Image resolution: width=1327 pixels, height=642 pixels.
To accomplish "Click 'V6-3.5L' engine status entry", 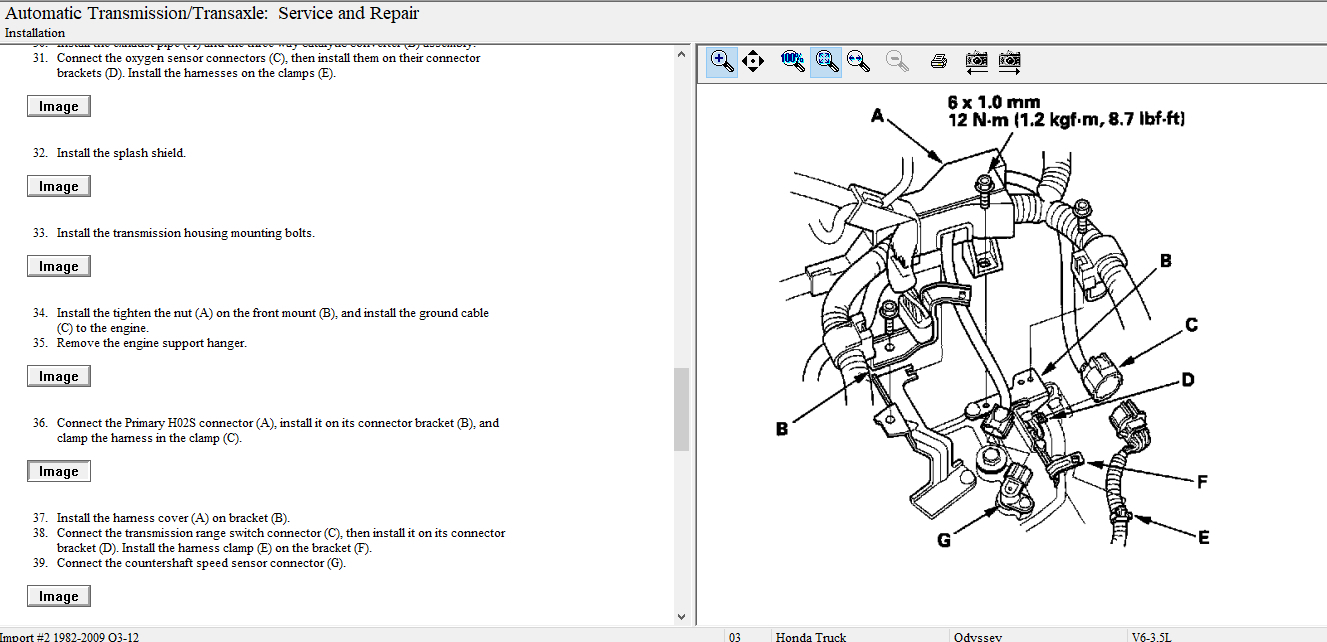I will coord(1151,636).
